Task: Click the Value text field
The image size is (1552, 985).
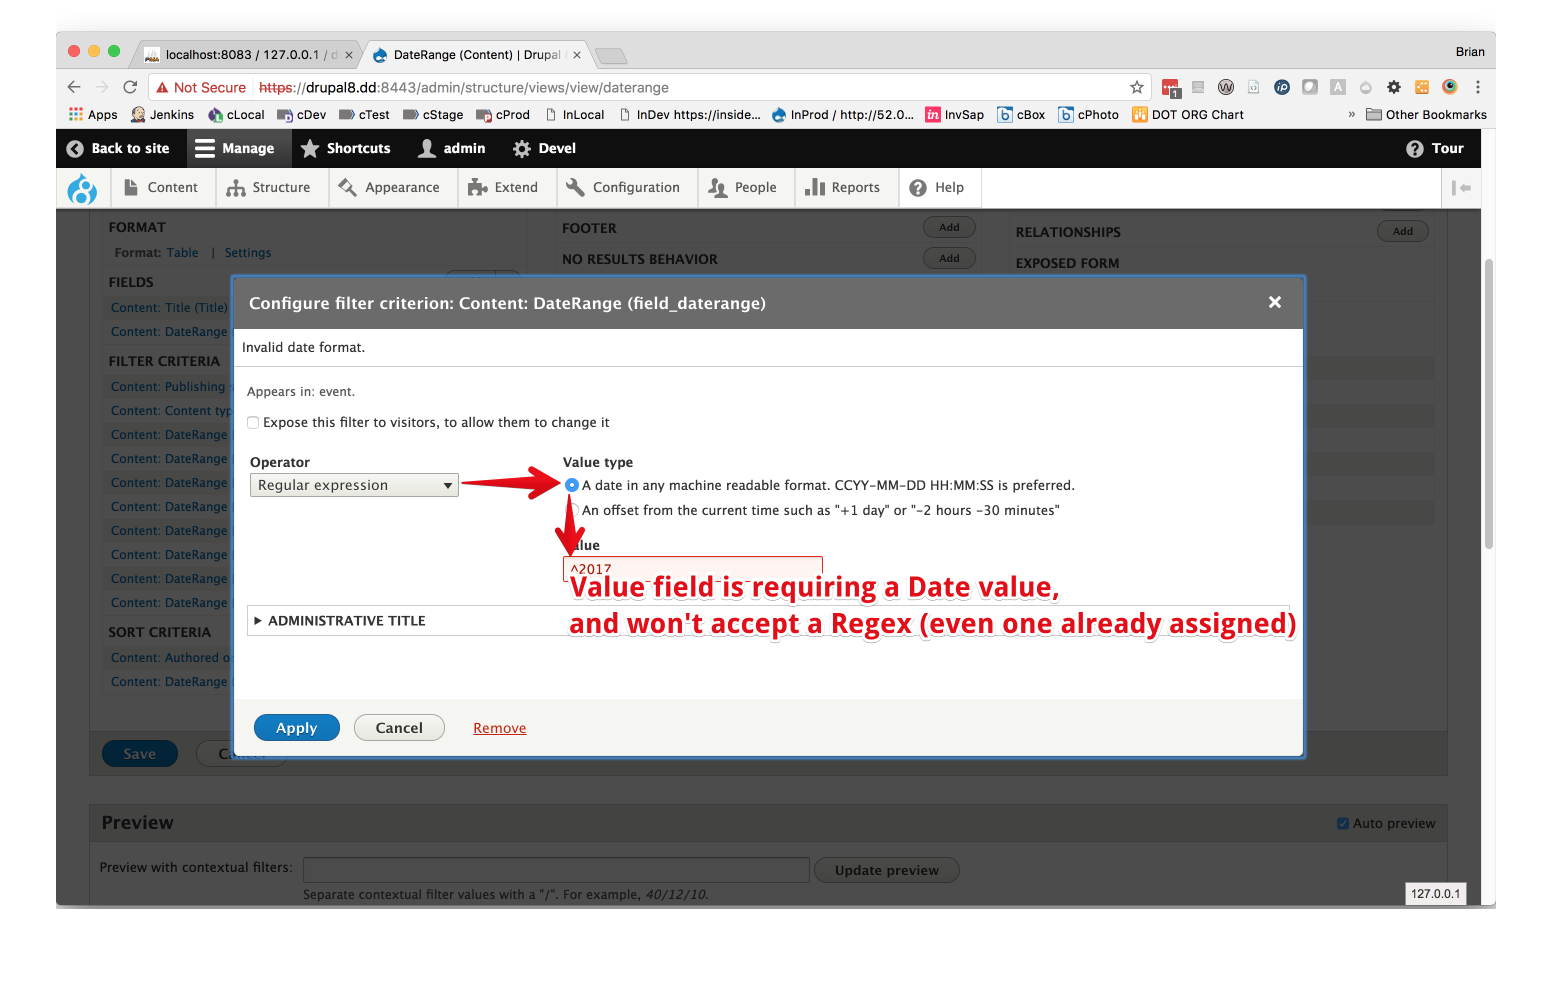Action: 693,568
